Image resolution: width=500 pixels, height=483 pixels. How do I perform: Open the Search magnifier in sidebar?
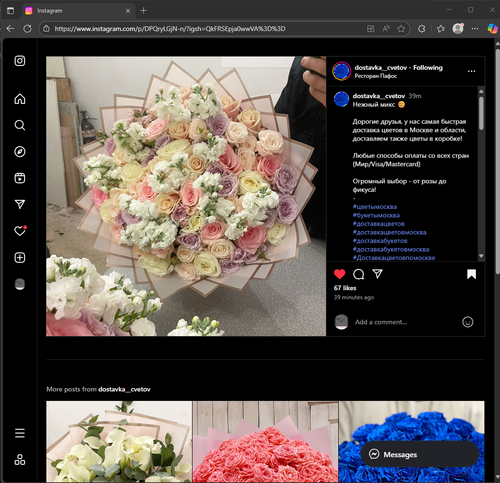point(20,125)
